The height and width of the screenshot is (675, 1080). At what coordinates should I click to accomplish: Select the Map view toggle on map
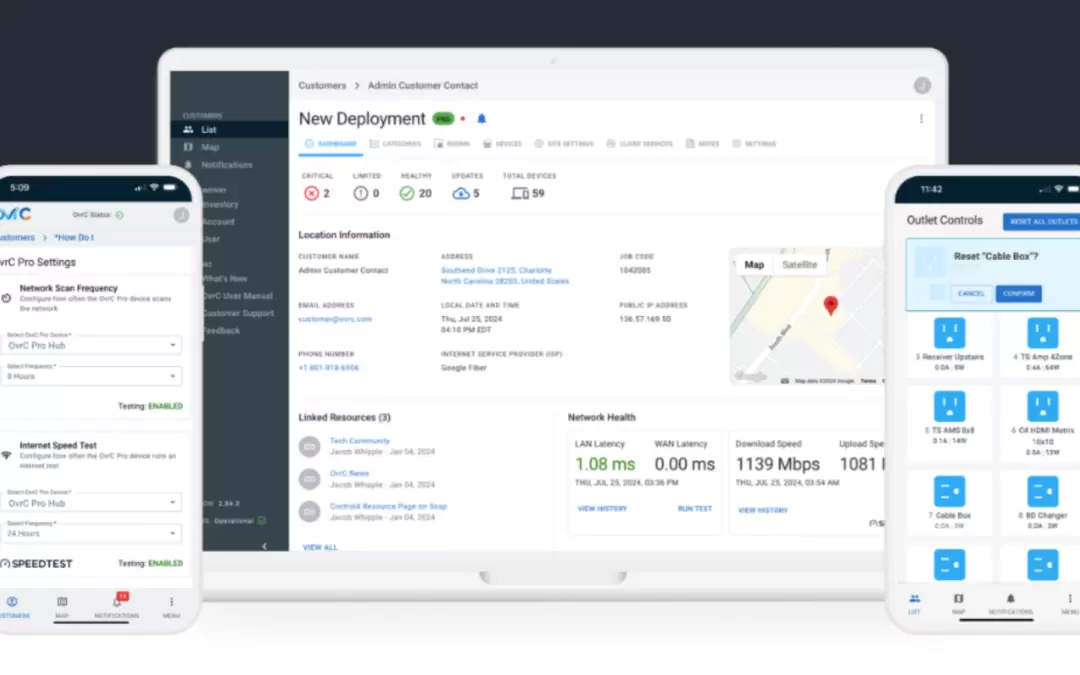(x=754, y=265)
